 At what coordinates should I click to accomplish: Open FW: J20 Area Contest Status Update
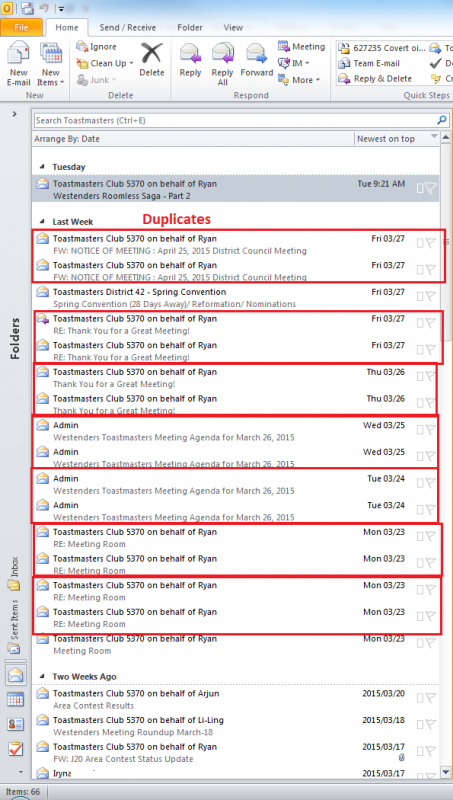click(235, 753)
